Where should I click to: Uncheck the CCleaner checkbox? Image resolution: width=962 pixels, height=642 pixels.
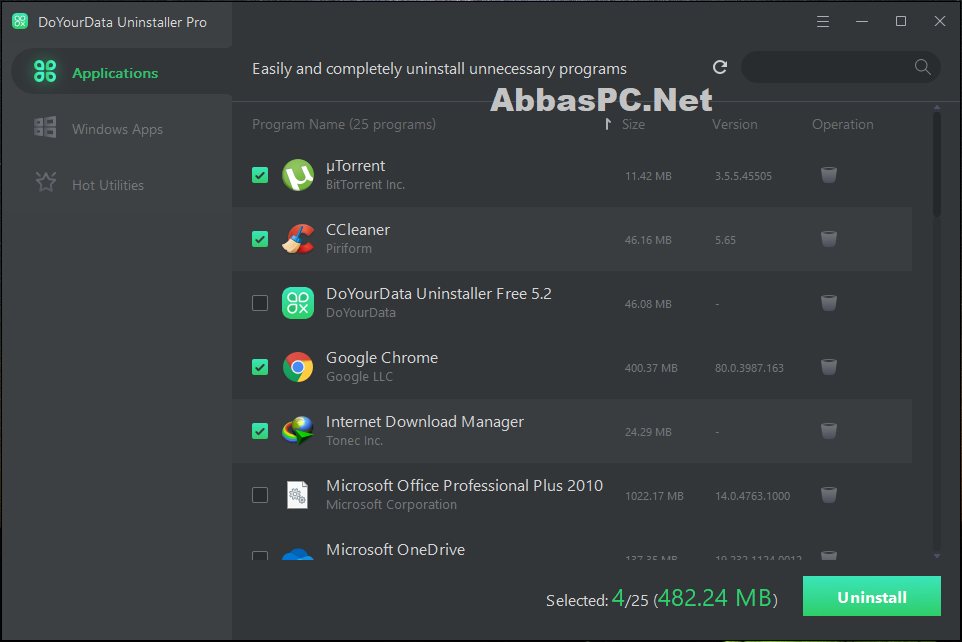(260, 239)
